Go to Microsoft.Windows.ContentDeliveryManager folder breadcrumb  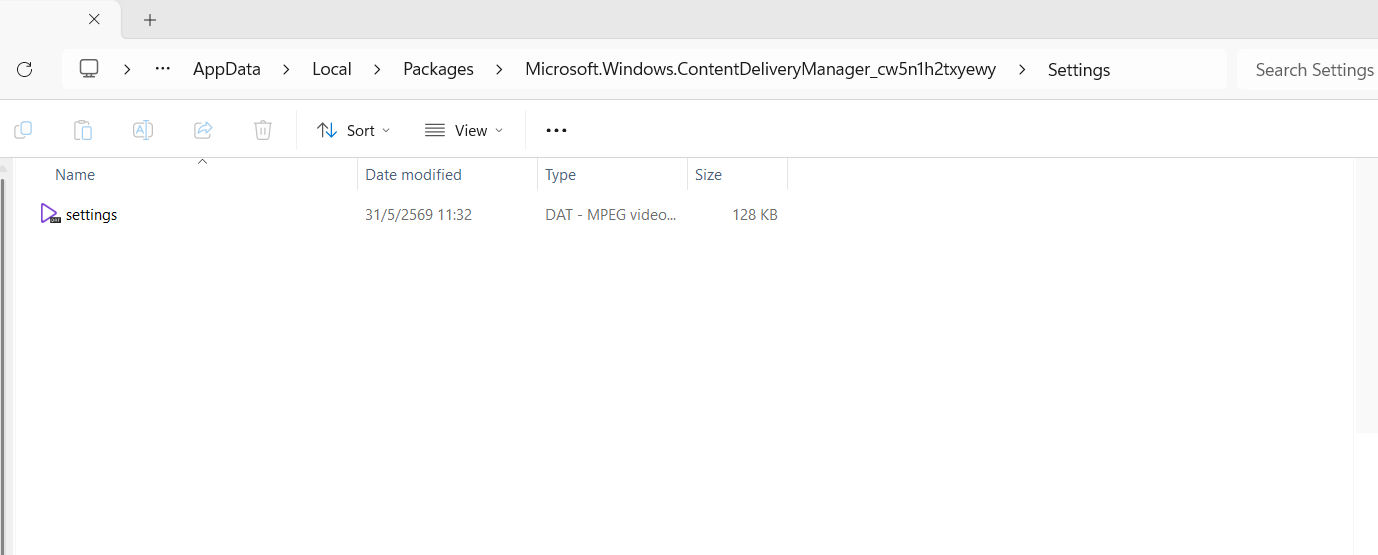click(760, 69)
